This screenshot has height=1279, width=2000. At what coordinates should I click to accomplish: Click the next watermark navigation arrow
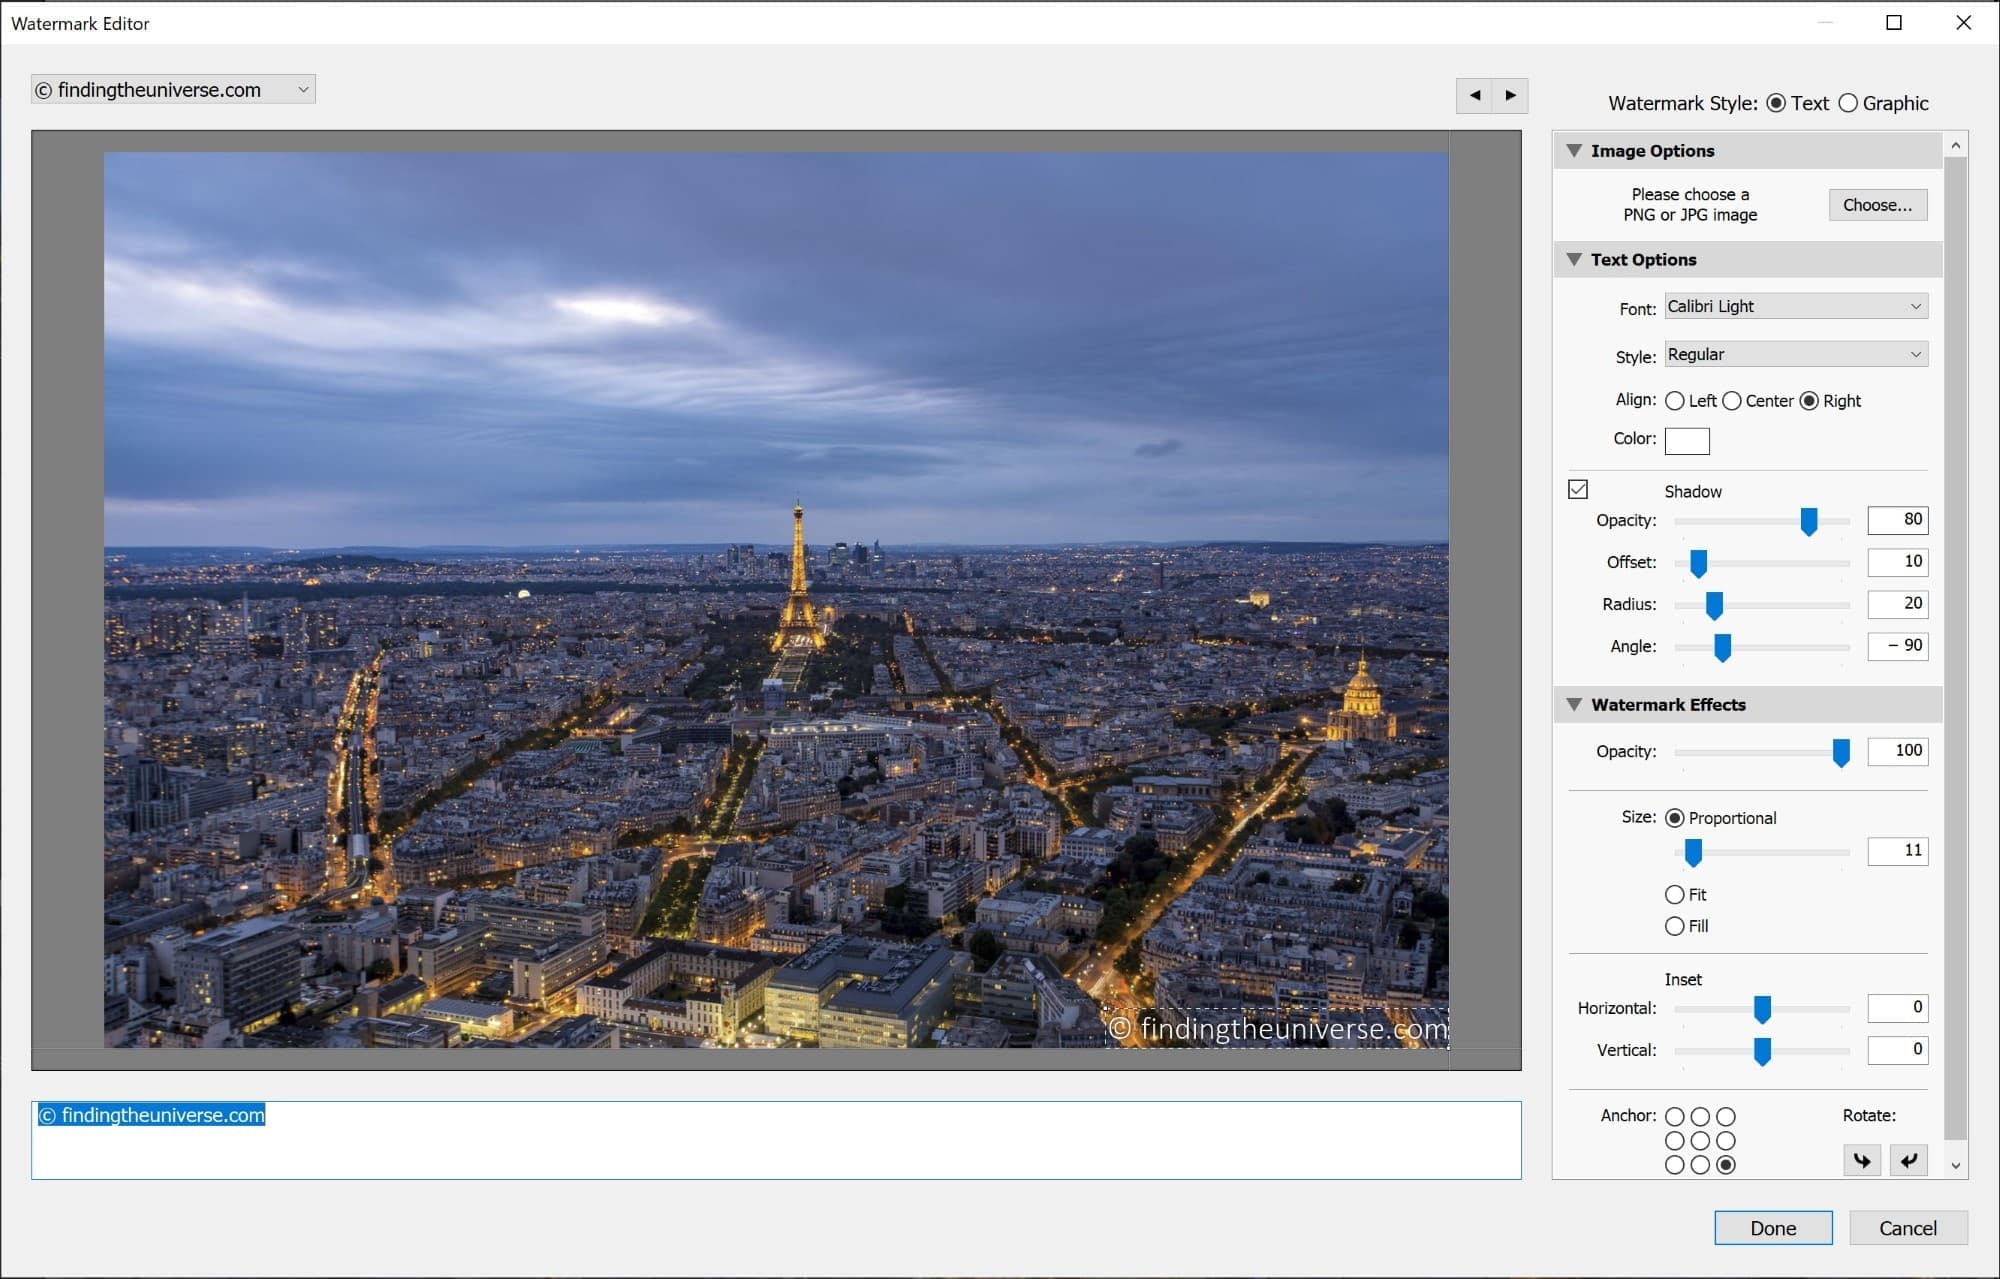1510,95
